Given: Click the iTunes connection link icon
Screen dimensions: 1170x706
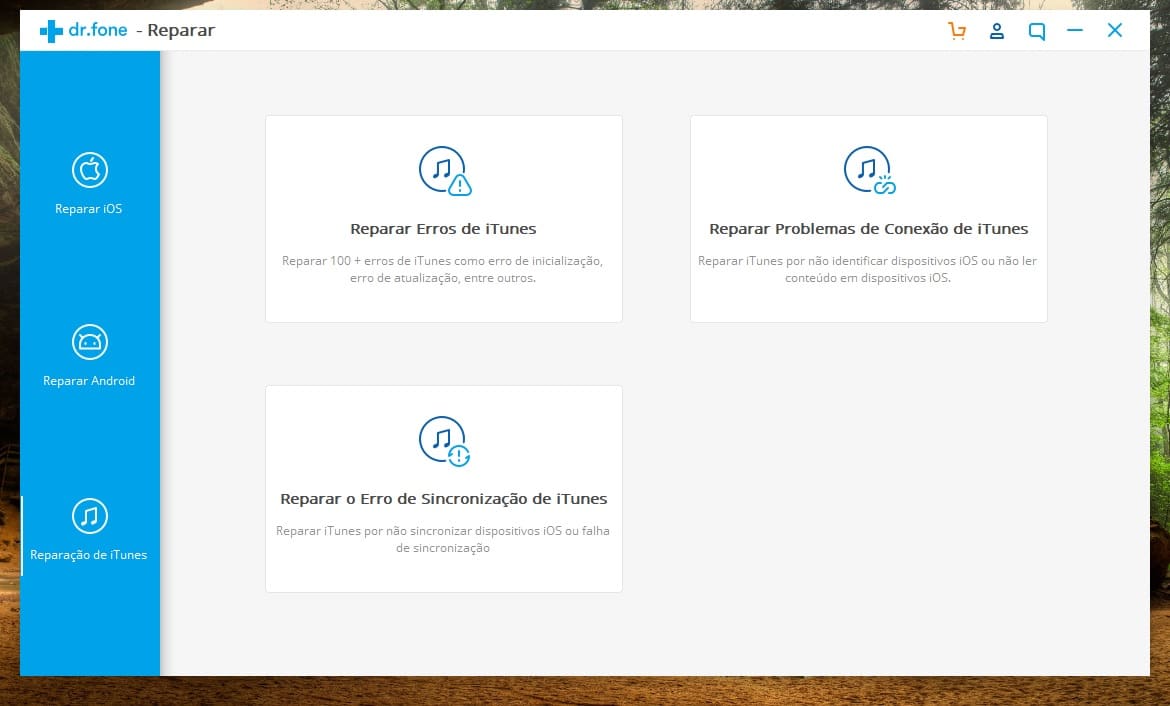Looking at the screenshot, I should pyautogui.click(x=869, y=170).
